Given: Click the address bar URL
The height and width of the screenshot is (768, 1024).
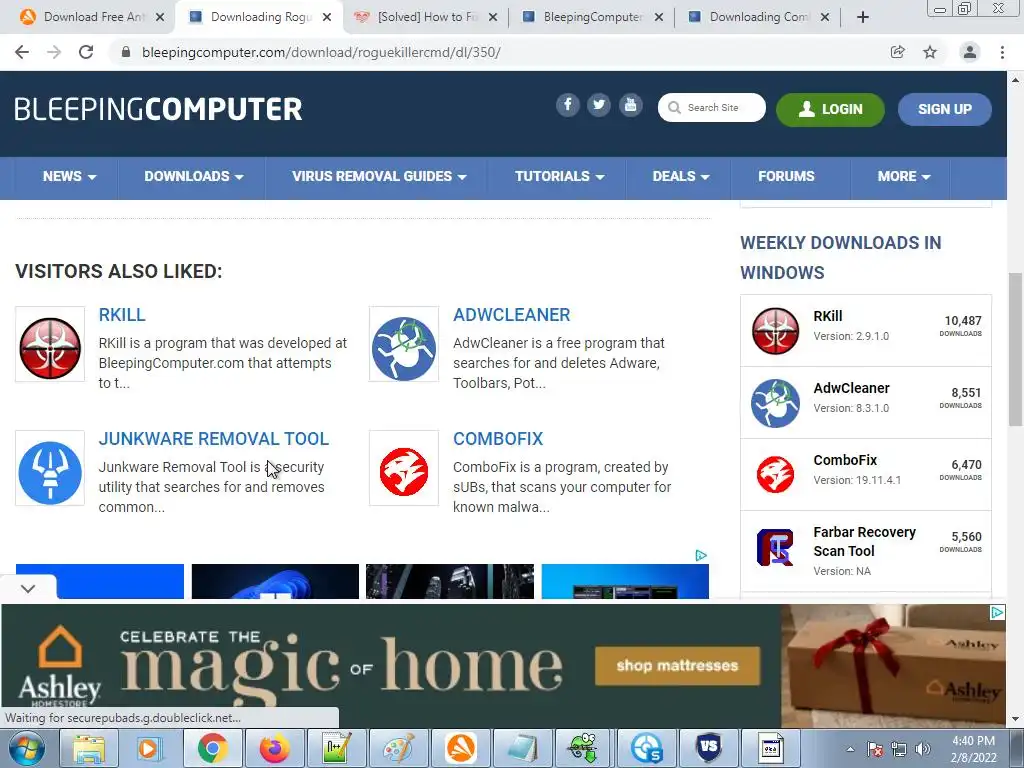Looking at the screenshot, I should click(321, 52).
